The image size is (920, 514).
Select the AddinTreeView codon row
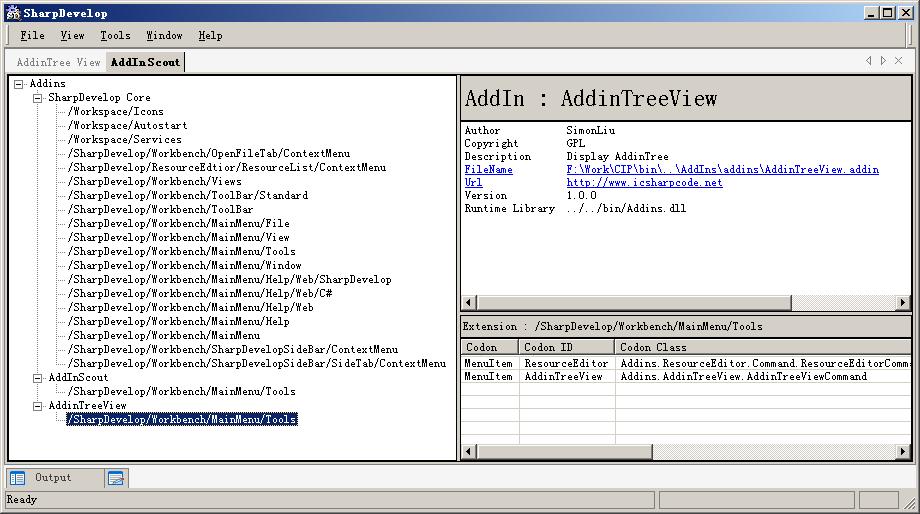[x=686, y=377]
